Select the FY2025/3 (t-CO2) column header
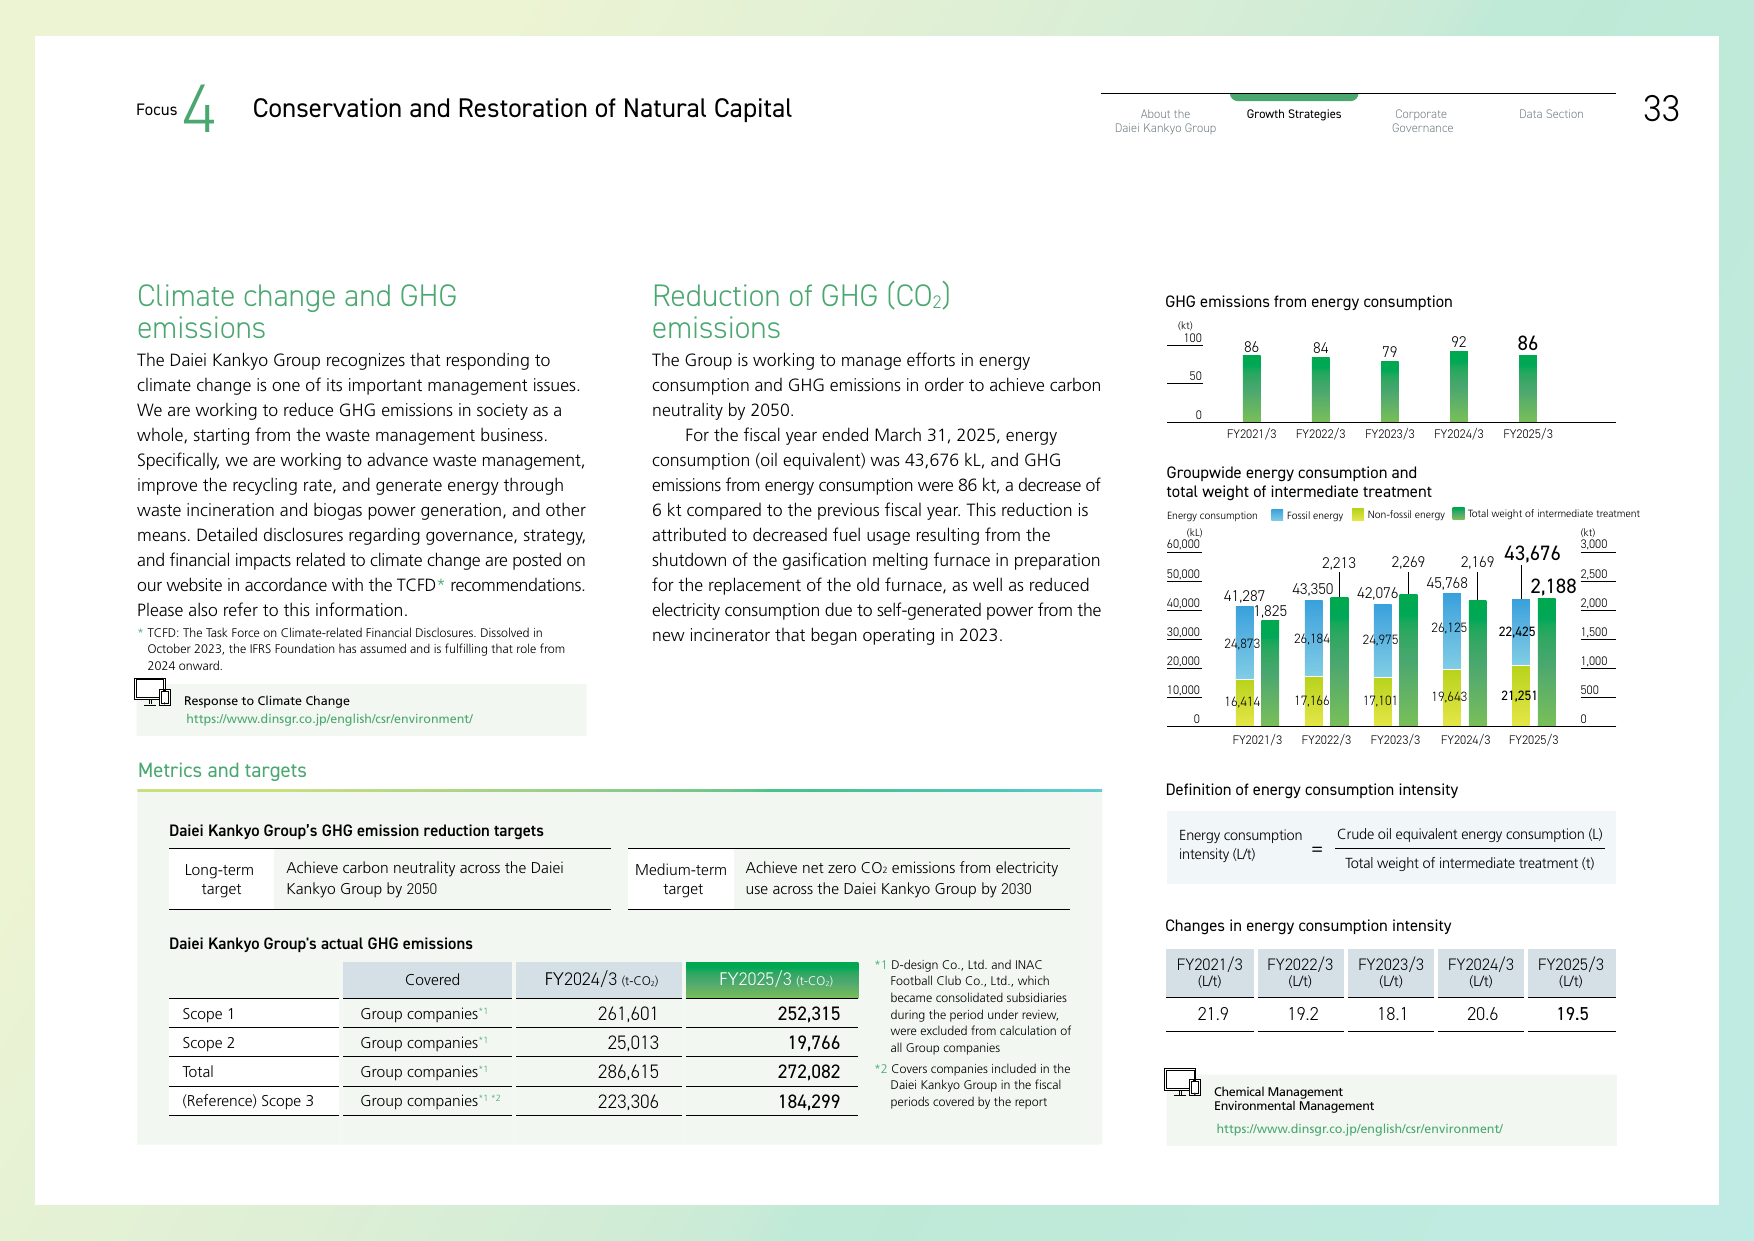This screenshot has width=1754, height=1241. pyautogui.click(x=772, y=980)
